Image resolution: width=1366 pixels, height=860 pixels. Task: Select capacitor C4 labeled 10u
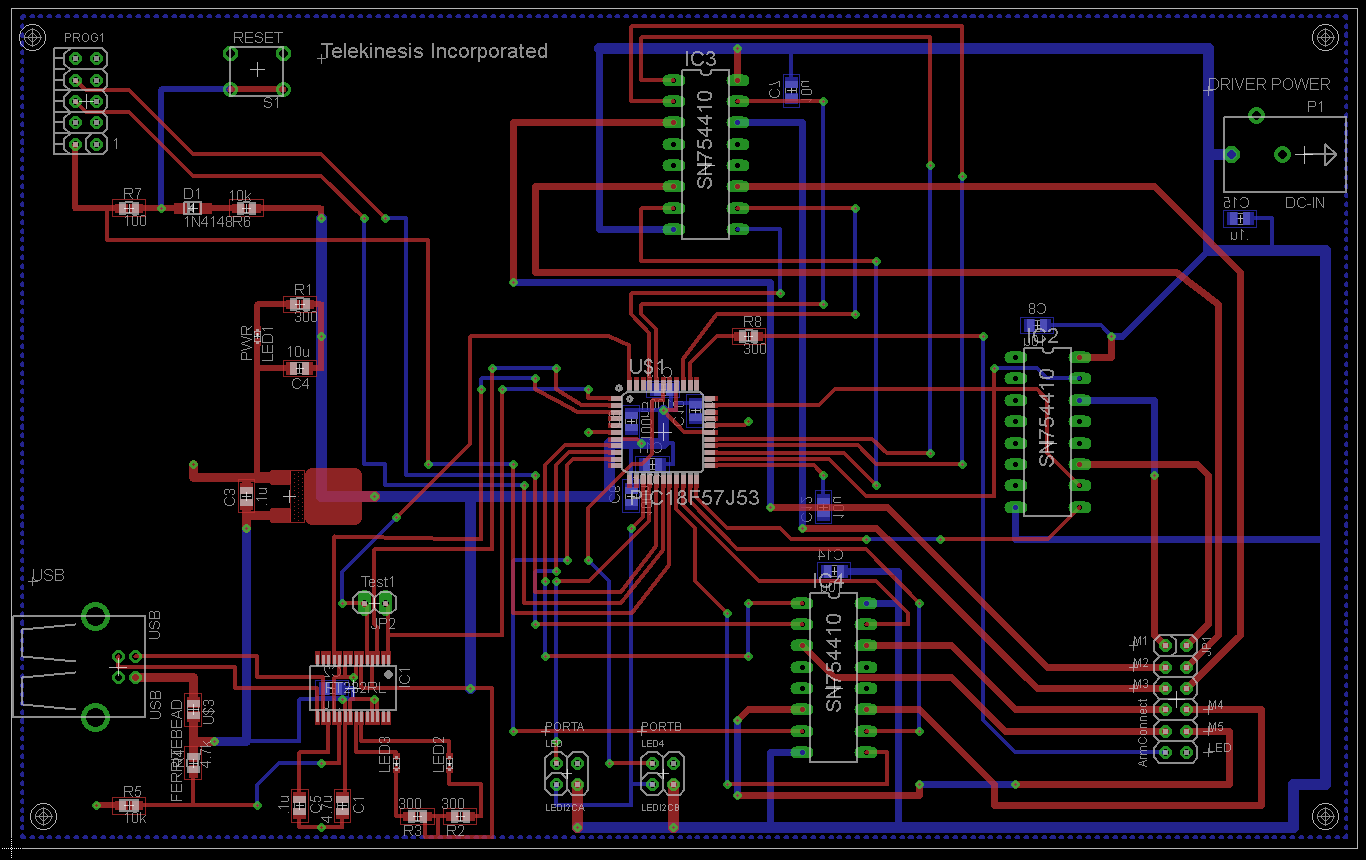(299, 368)
